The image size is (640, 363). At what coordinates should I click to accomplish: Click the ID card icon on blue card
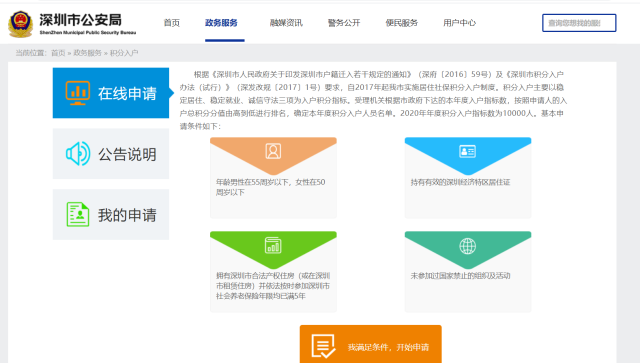467,151
